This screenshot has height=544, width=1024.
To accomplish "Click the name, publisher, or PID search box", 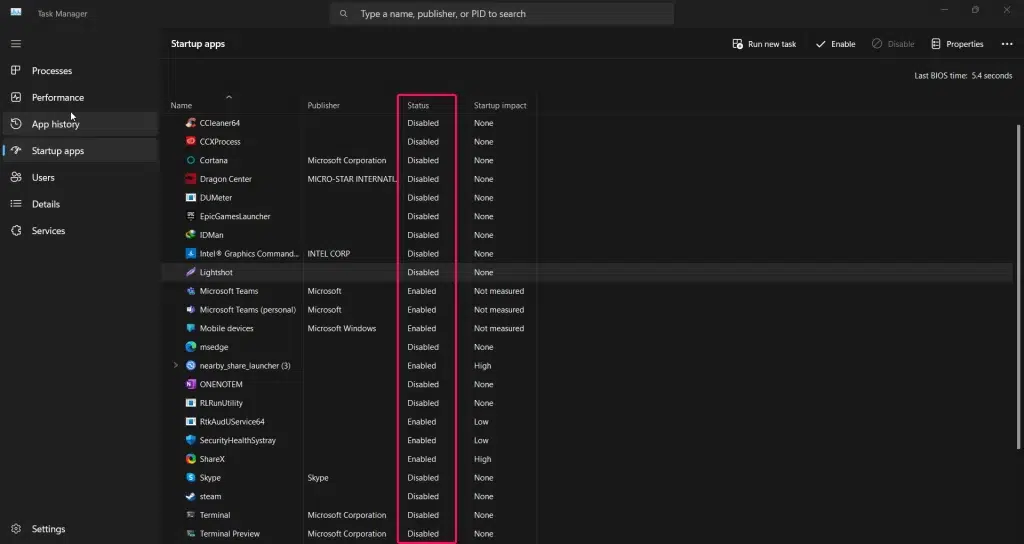I will tap(502, 13).
